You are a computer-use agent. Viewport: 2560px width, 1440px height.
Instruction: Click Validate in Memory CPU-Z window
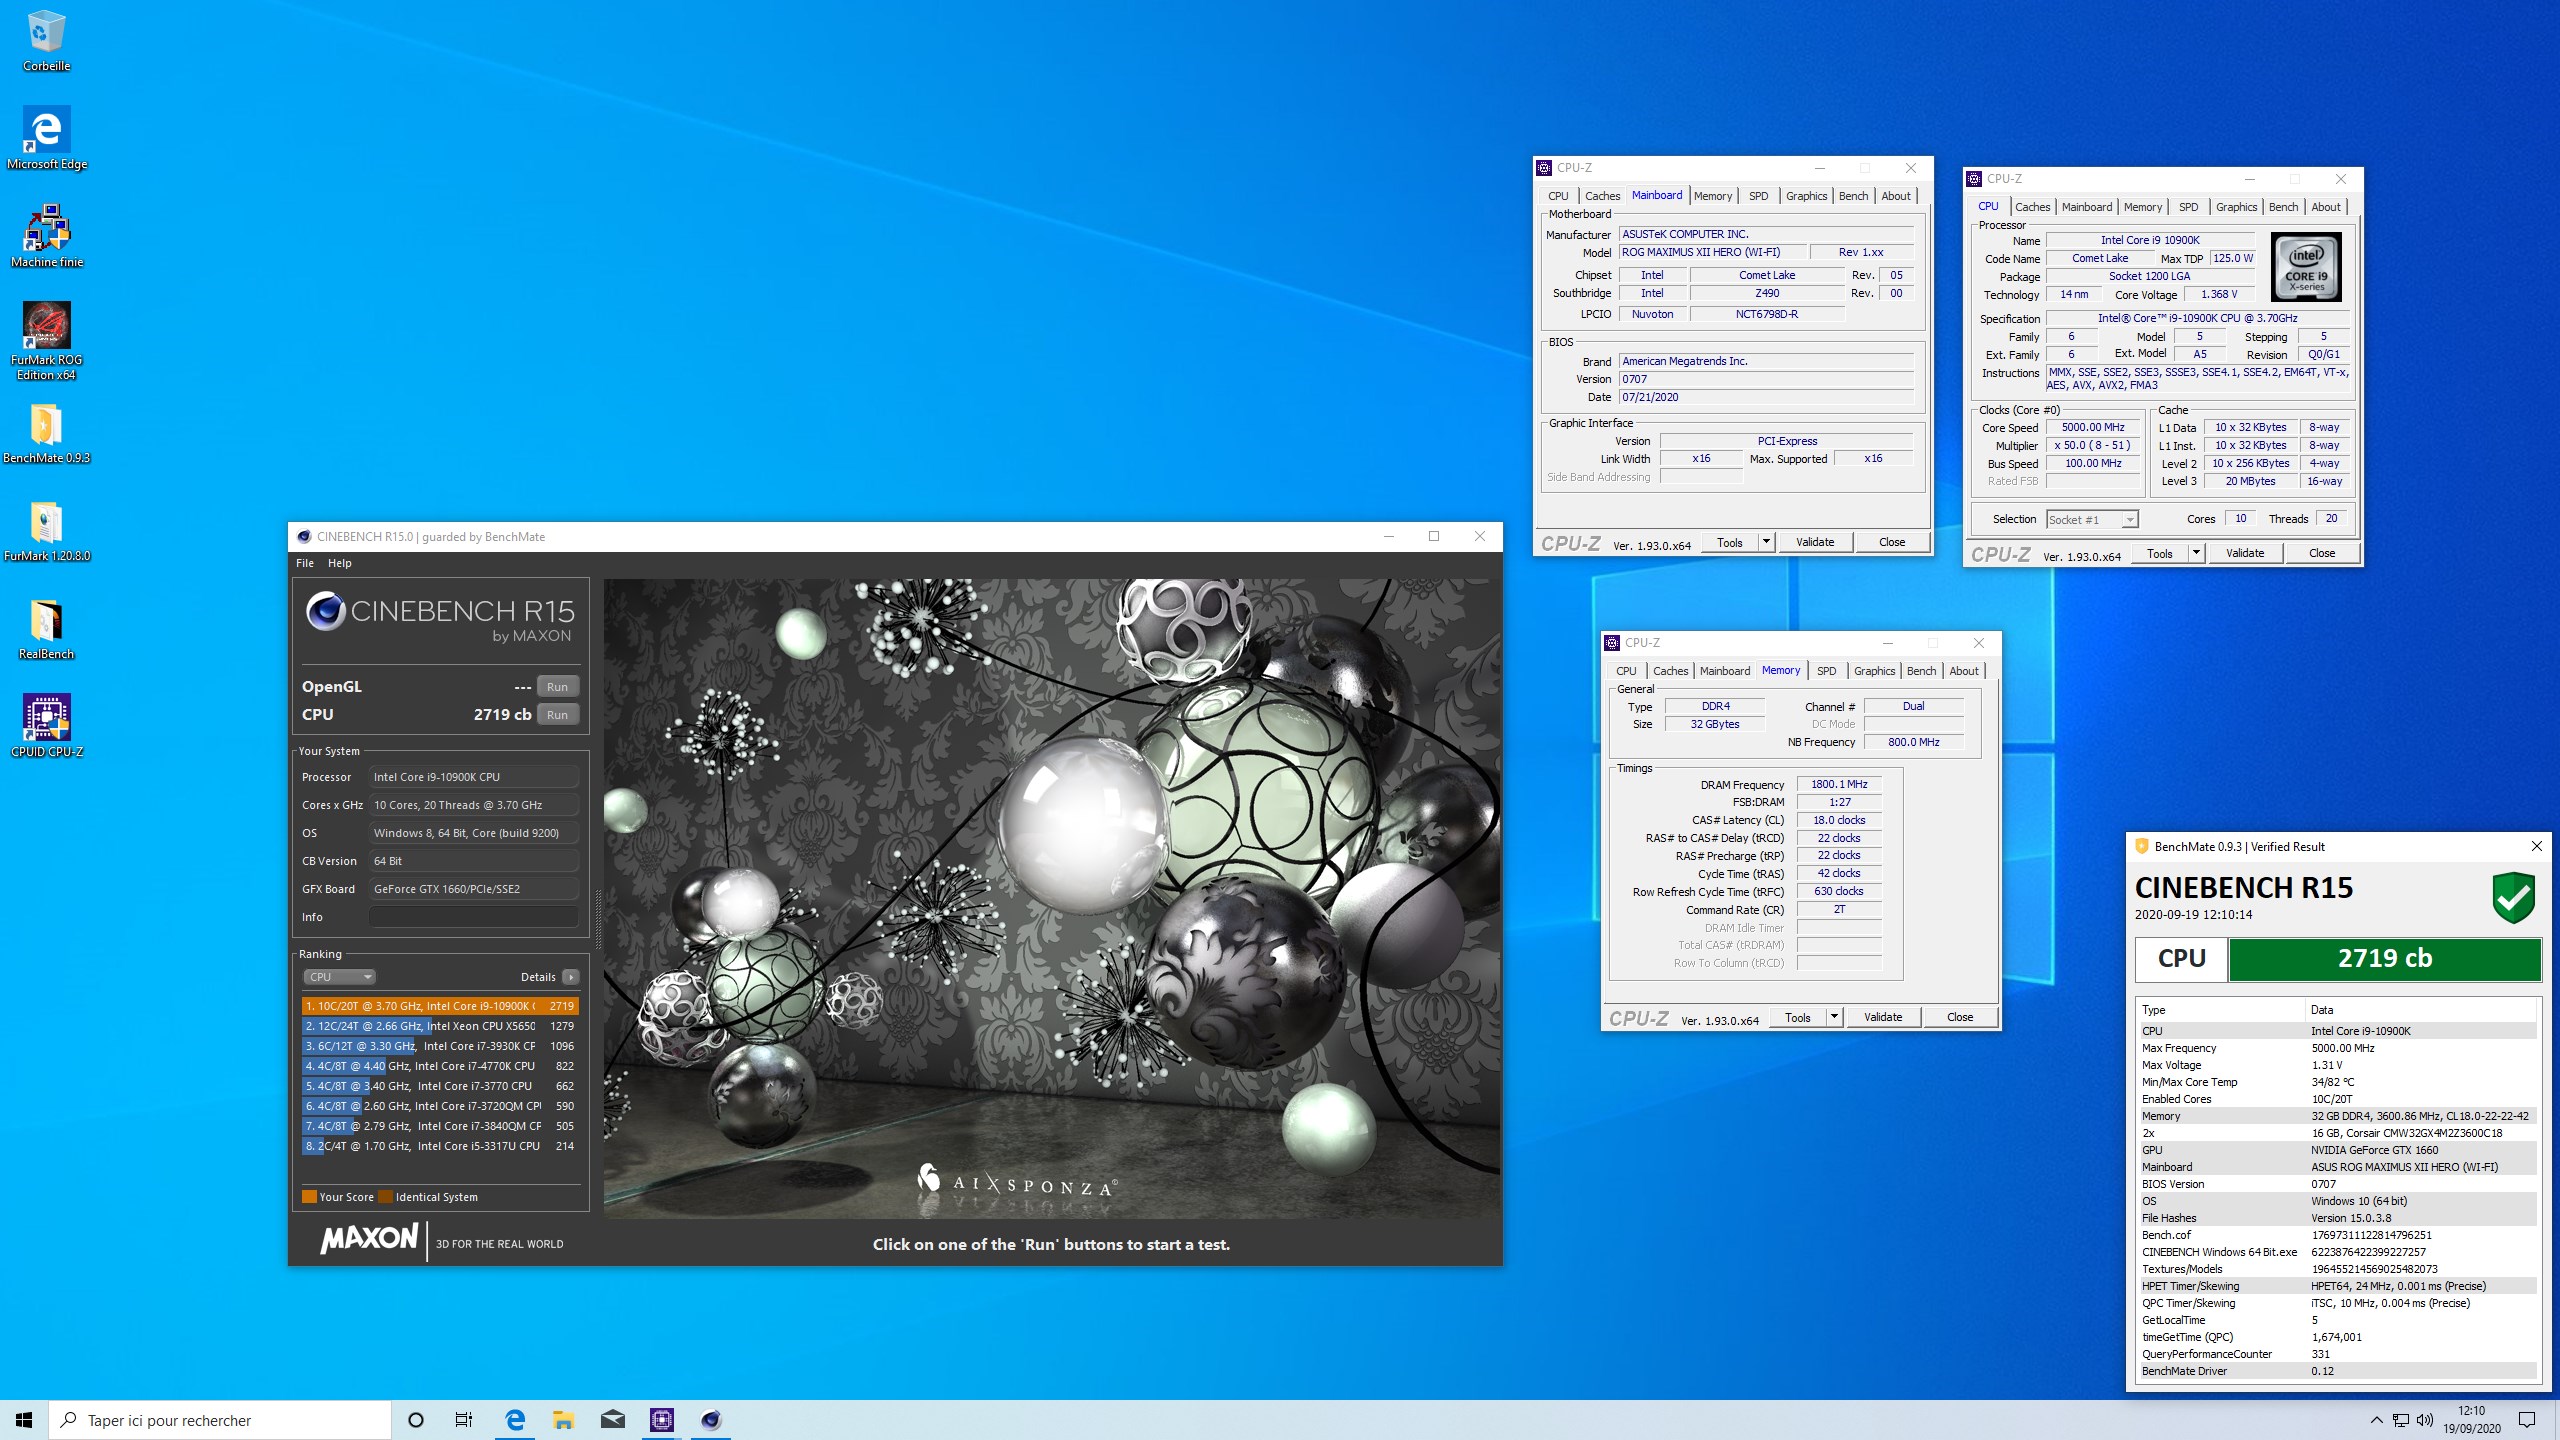[x=1883, y=1017]
